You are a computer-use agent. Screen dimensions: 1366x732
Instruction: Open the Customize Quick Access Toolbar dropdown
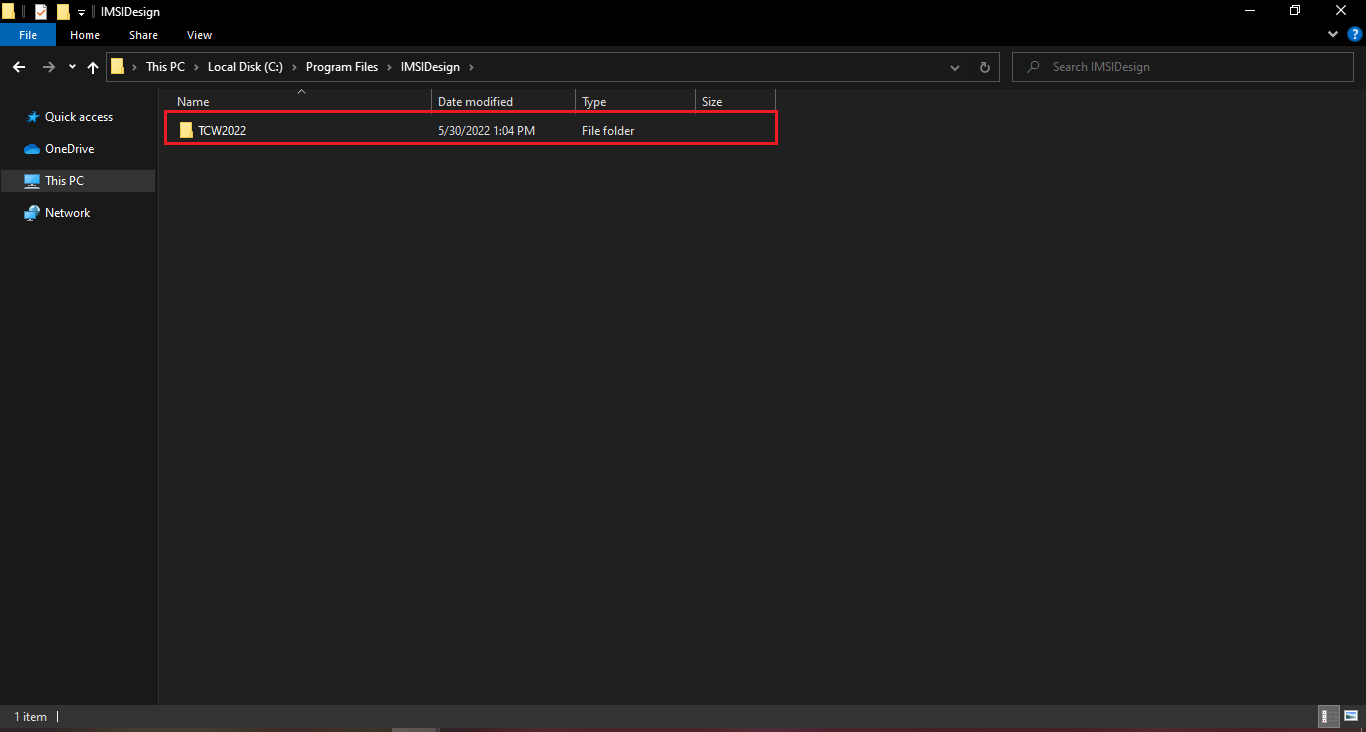[x=81, y=13]
